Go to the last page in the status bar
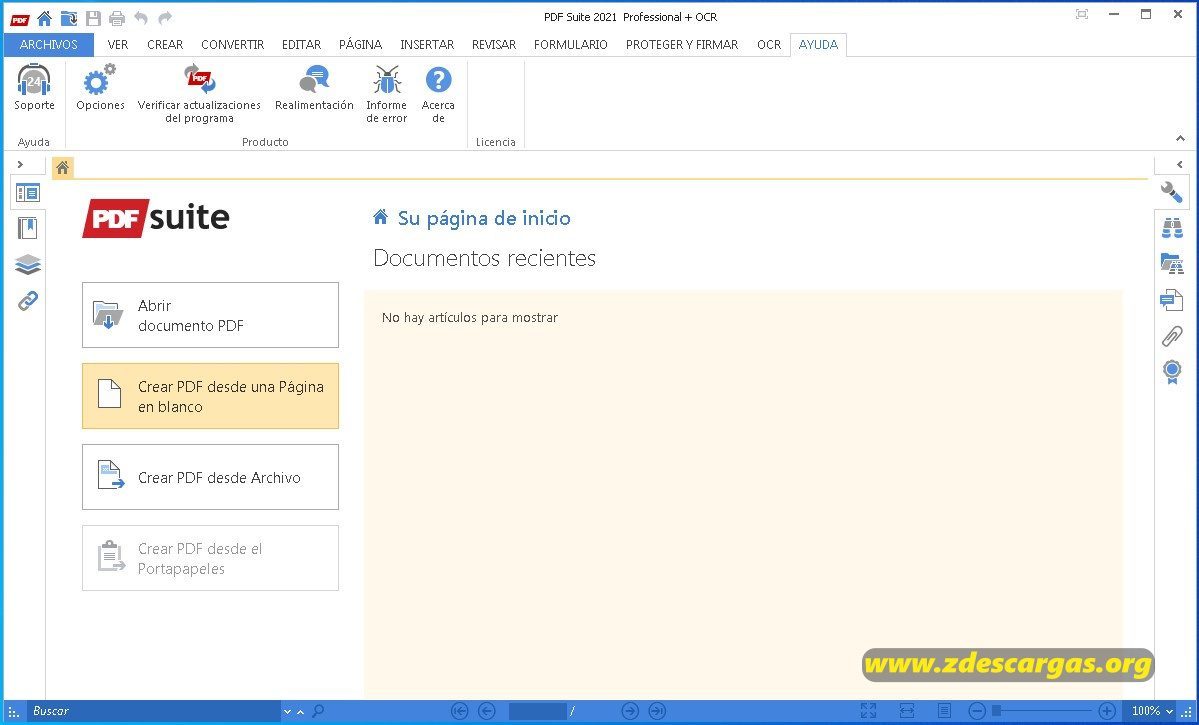 point(657,711)
